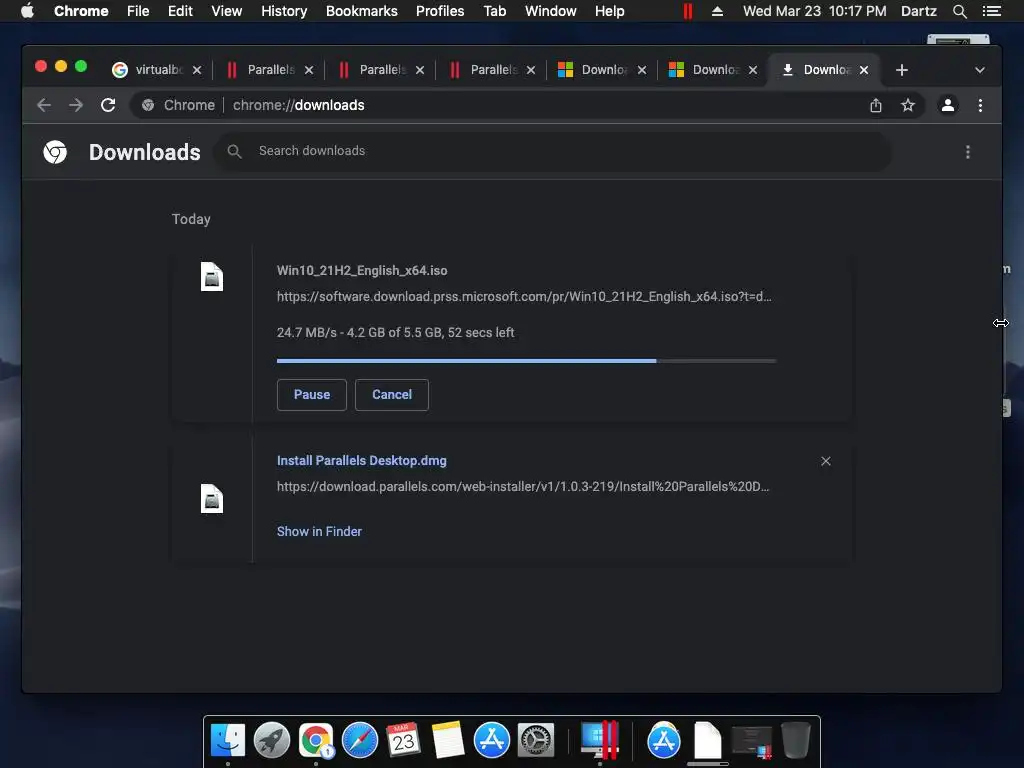This screenshot has height=768, width=1024.
Task: Click Show in Finder link
Action: tap(319, 532)
